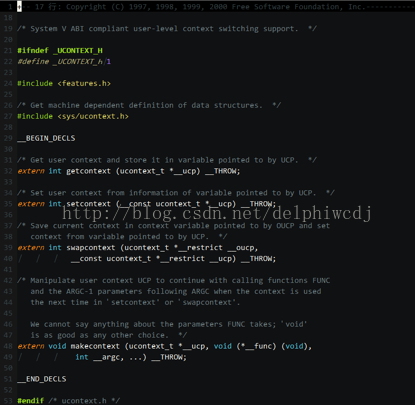Click 'int __argc, ...) __THROW;' on line 49
This screenshot has height=405, width=415.
click(x=131, y=357)
